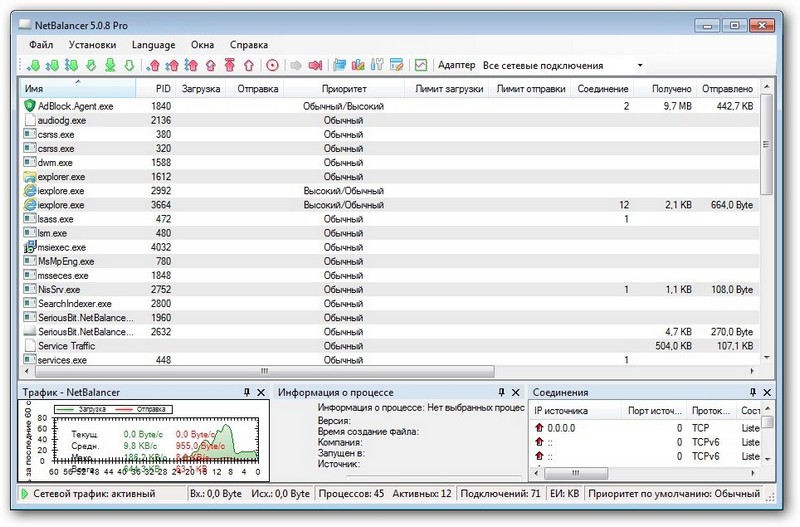800x527 pixels.
Task: Click Сетевой трафик: активный status text
Action: click(x=94, y=494)
